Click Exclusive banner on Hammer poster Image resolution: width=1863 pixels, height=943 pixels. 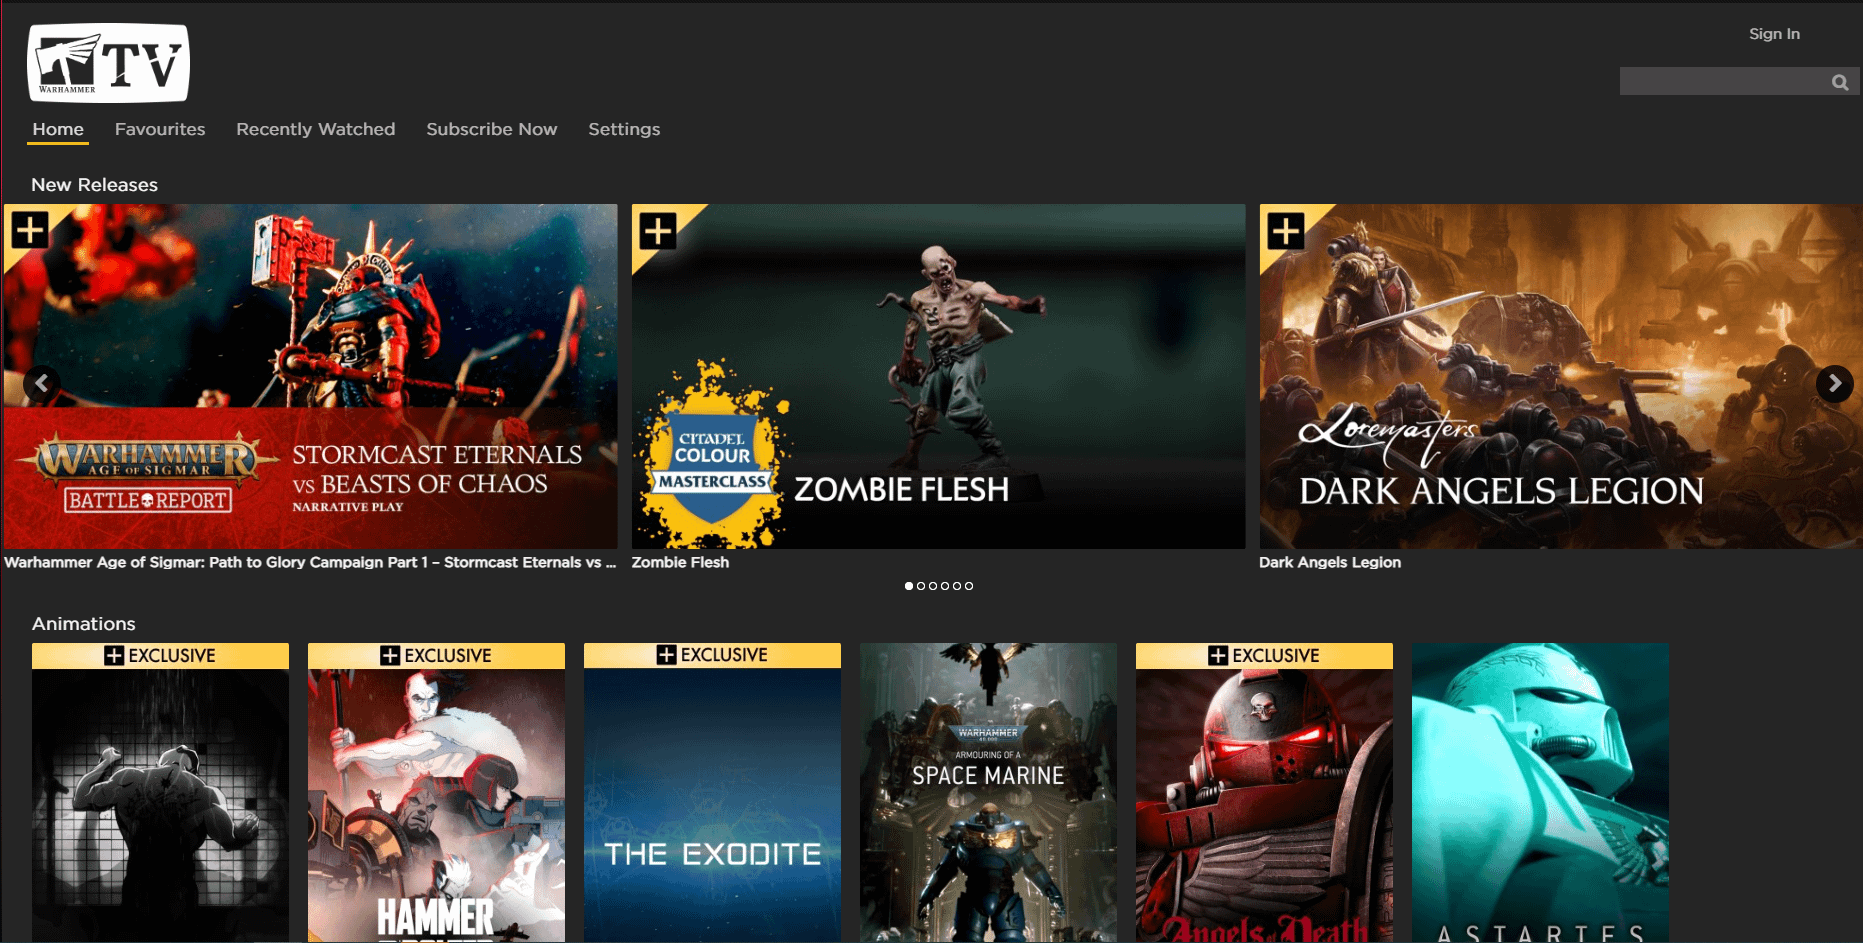[436, 655]
